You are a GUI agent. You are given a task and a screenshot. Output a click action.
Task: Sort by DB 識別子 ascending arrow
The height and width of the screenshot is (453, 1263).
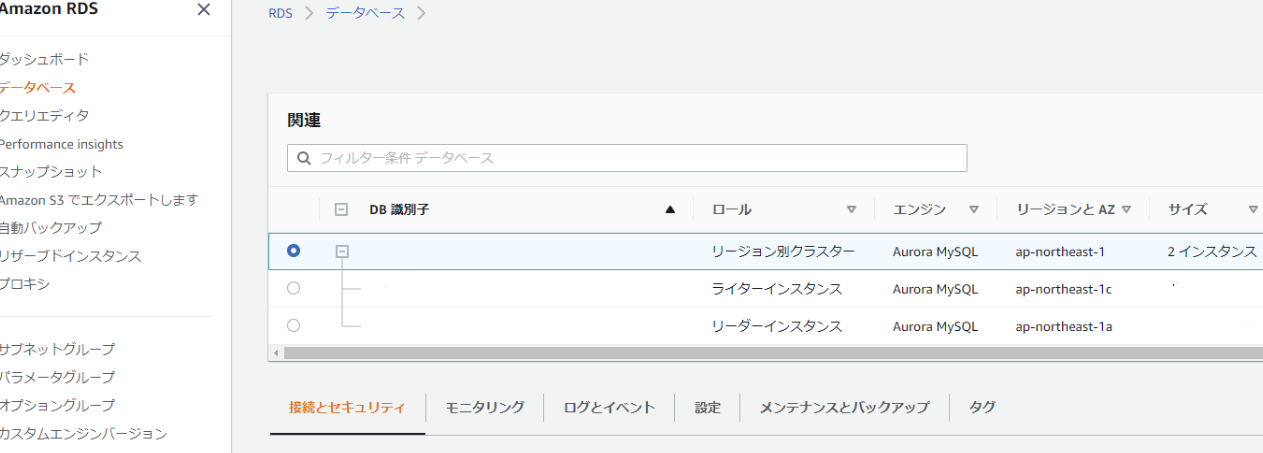tap(670, 210)
